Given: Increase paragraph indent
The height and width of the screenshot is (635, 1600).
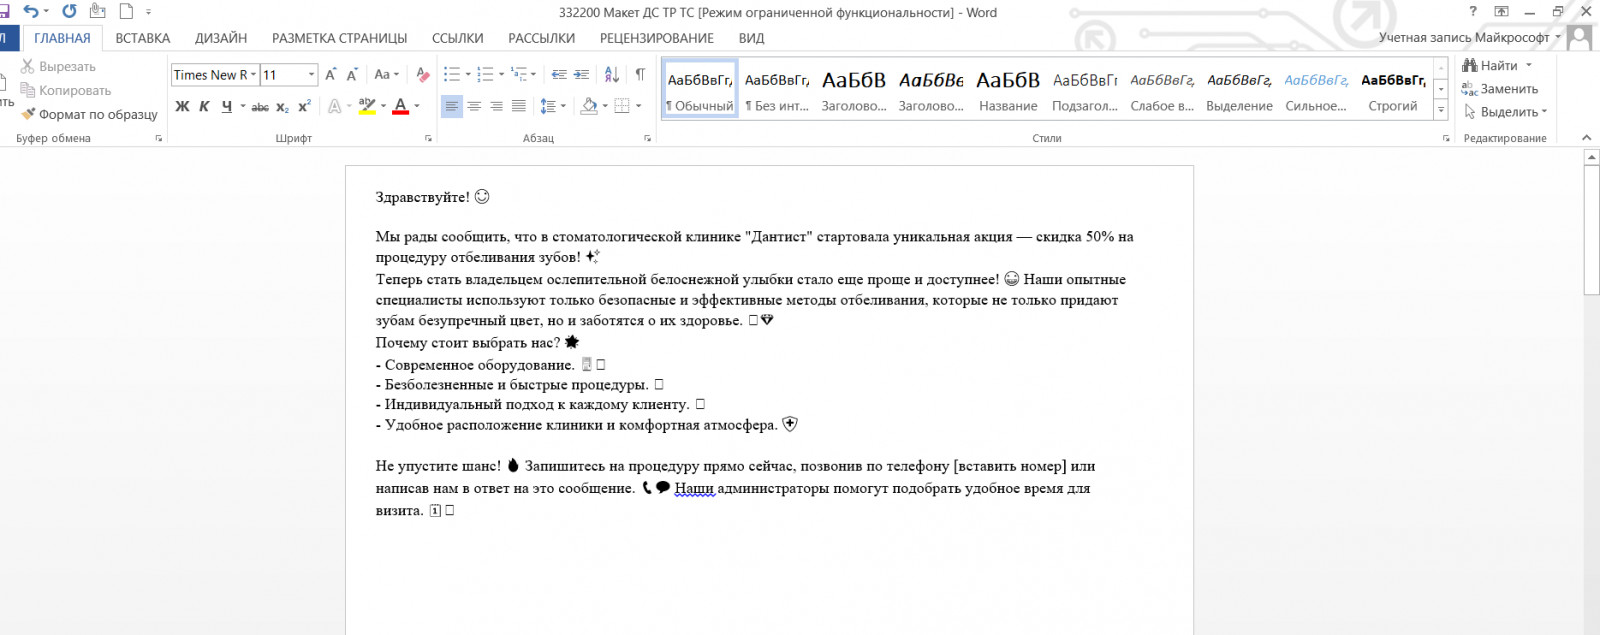Looking at the screenshot, I should click(x=581, y=74).
